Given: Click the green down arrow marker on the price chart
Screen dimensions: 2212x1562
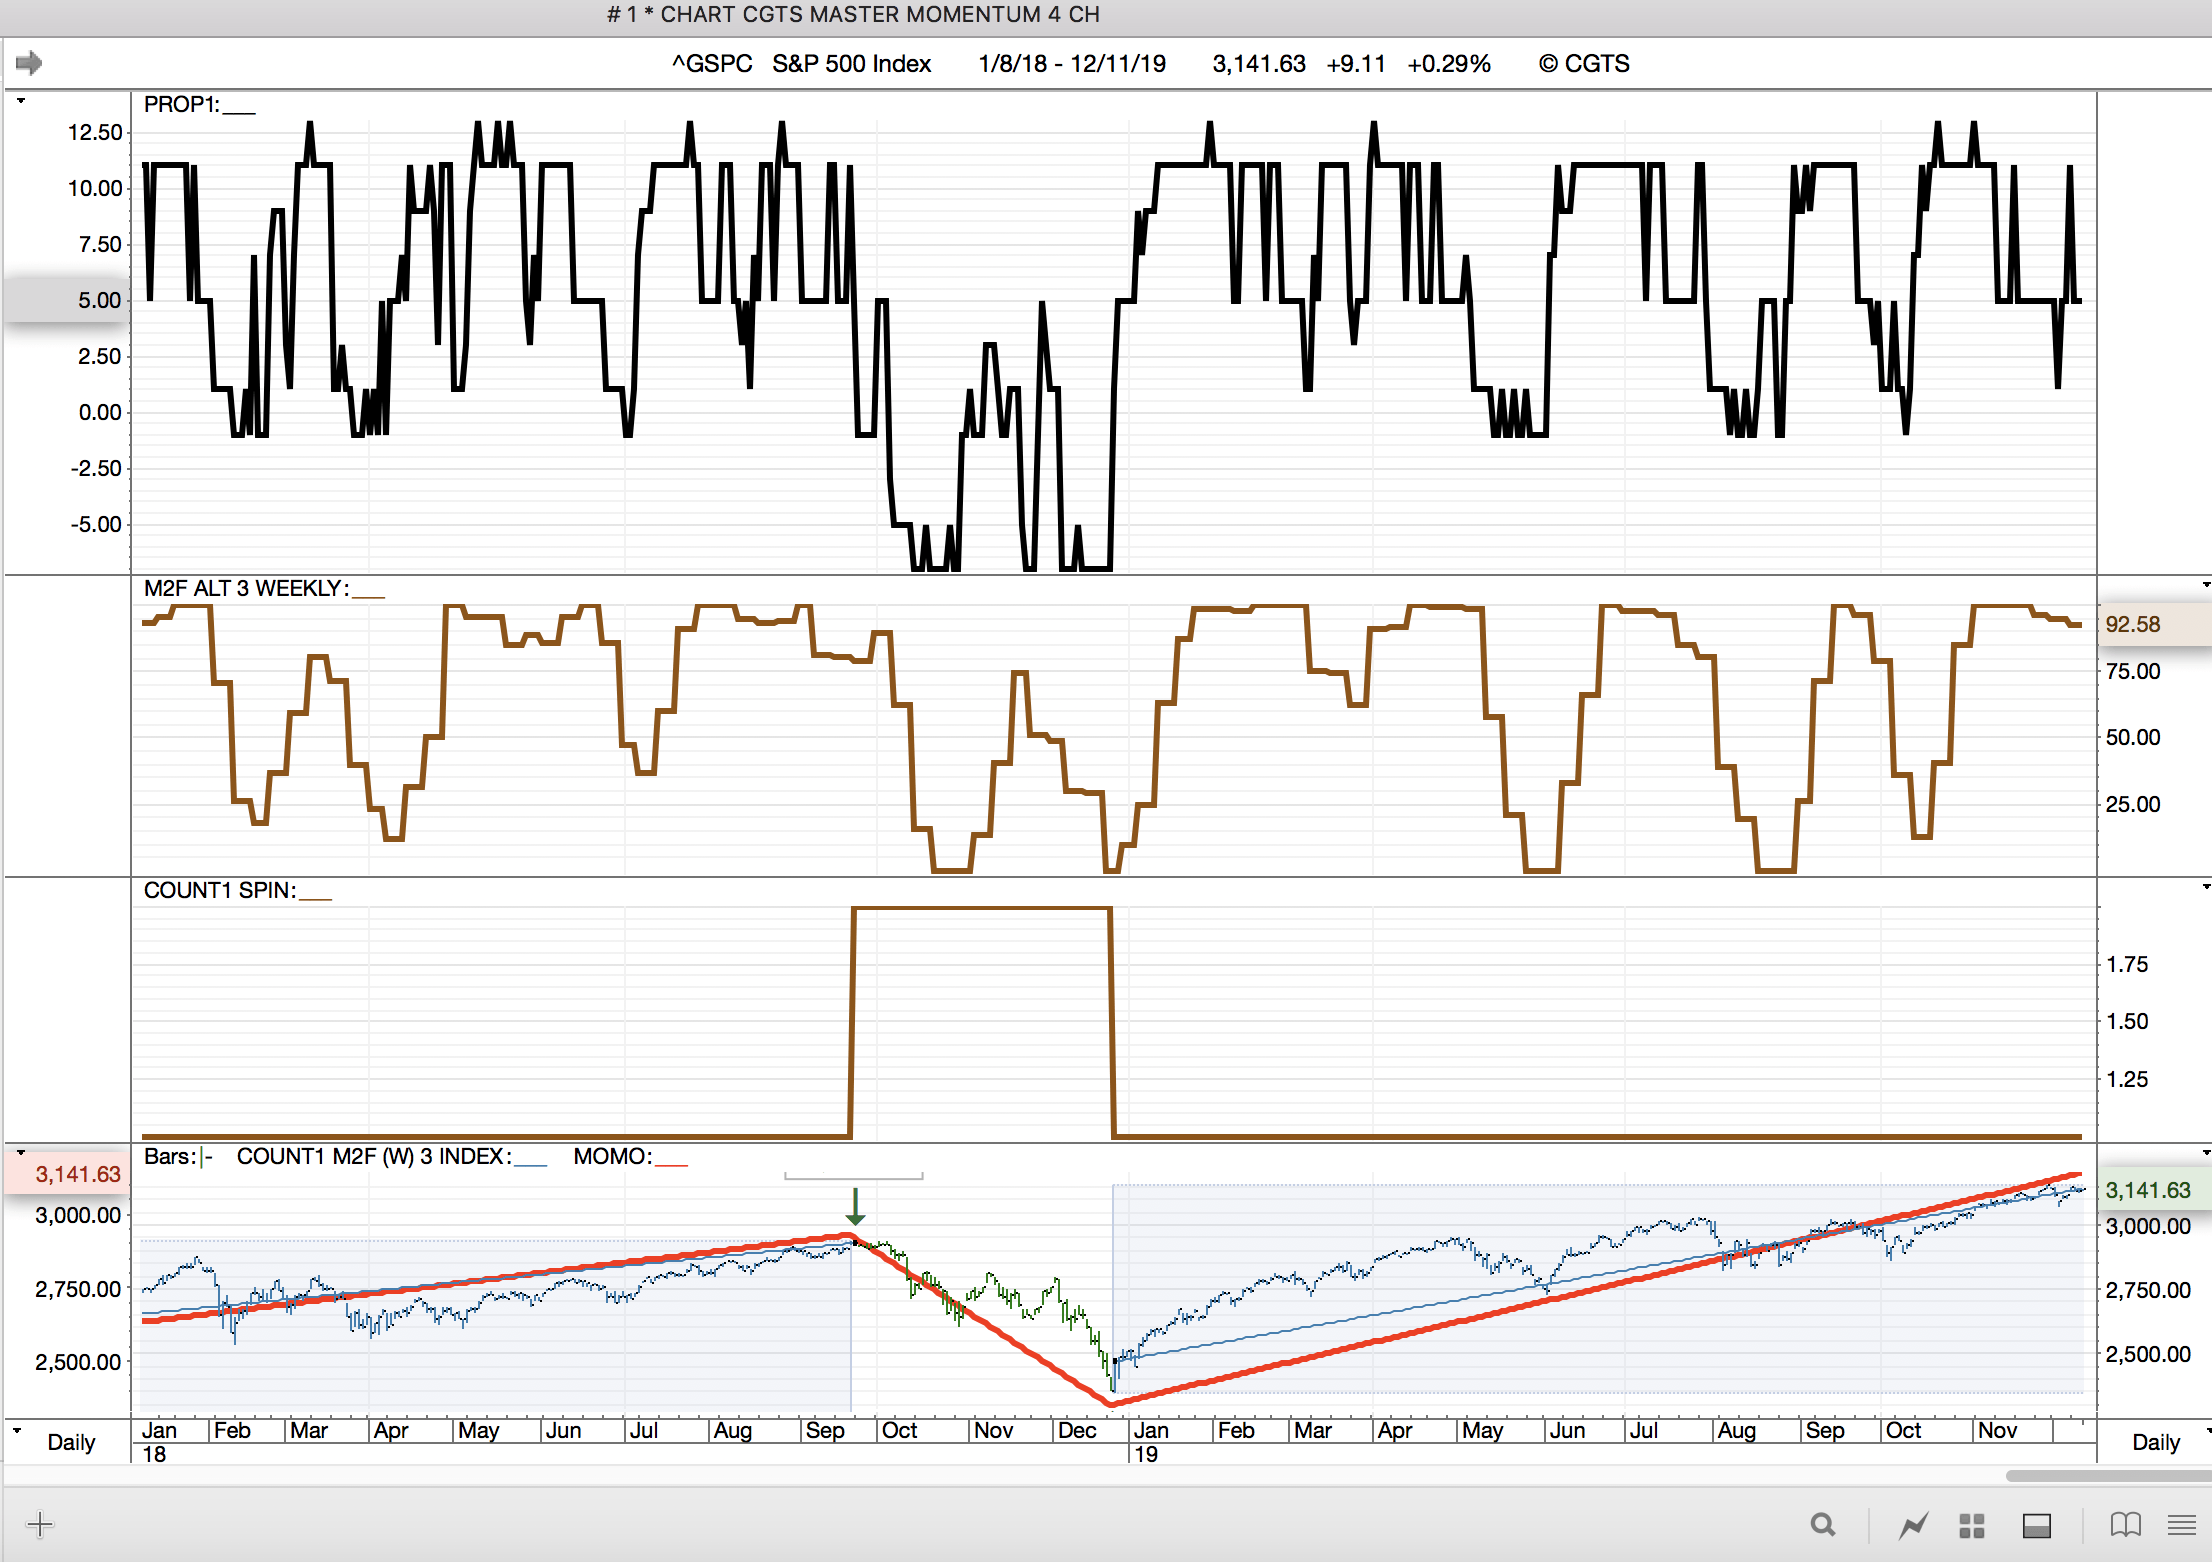Looking at the screenshot, I should point(855,1206).
